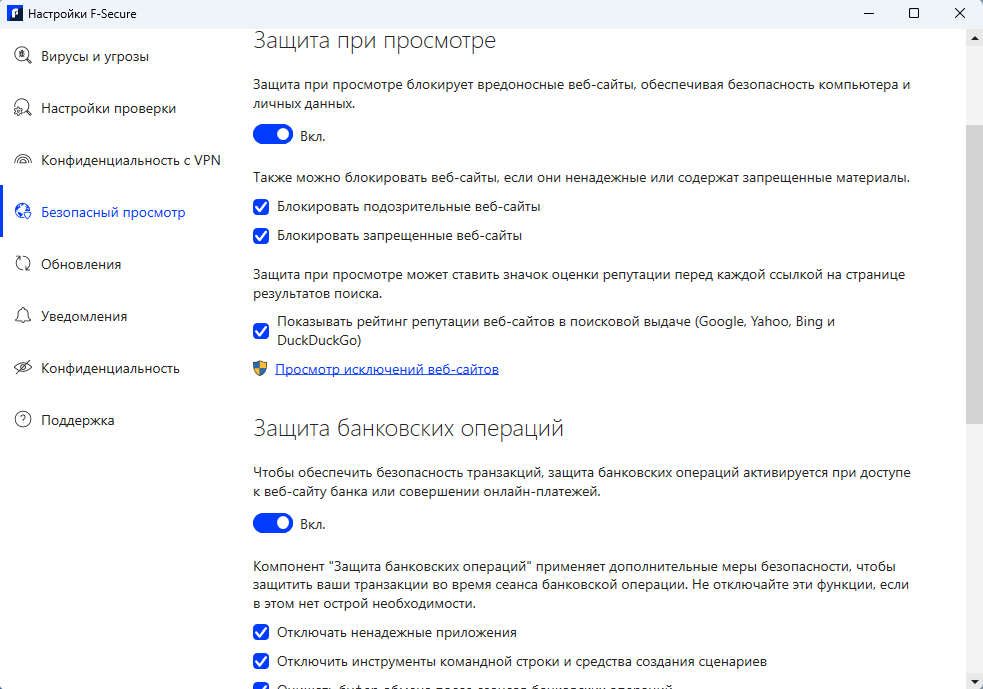Click the Secure browsing globe icon

(x=23, y=212)
